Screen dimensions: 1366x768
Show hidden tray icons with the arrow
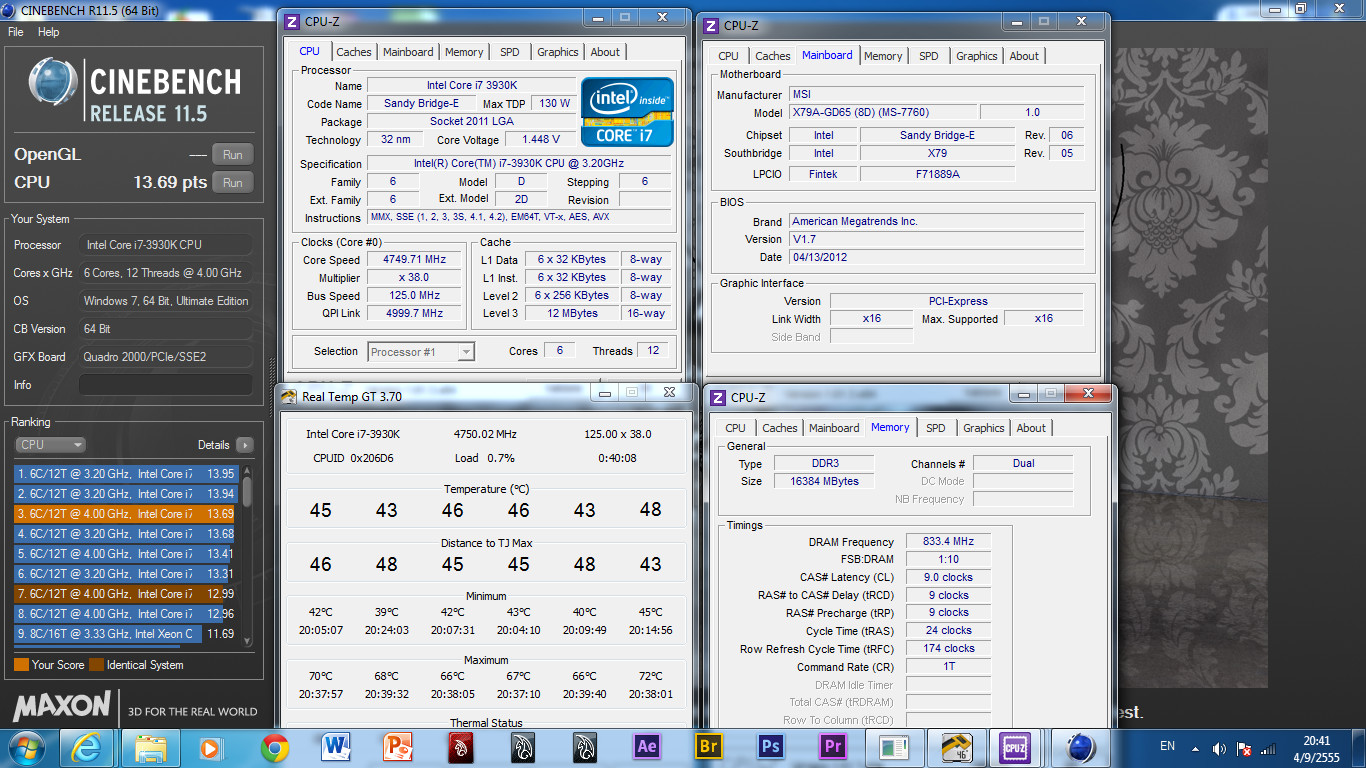tap(1196, 748)
